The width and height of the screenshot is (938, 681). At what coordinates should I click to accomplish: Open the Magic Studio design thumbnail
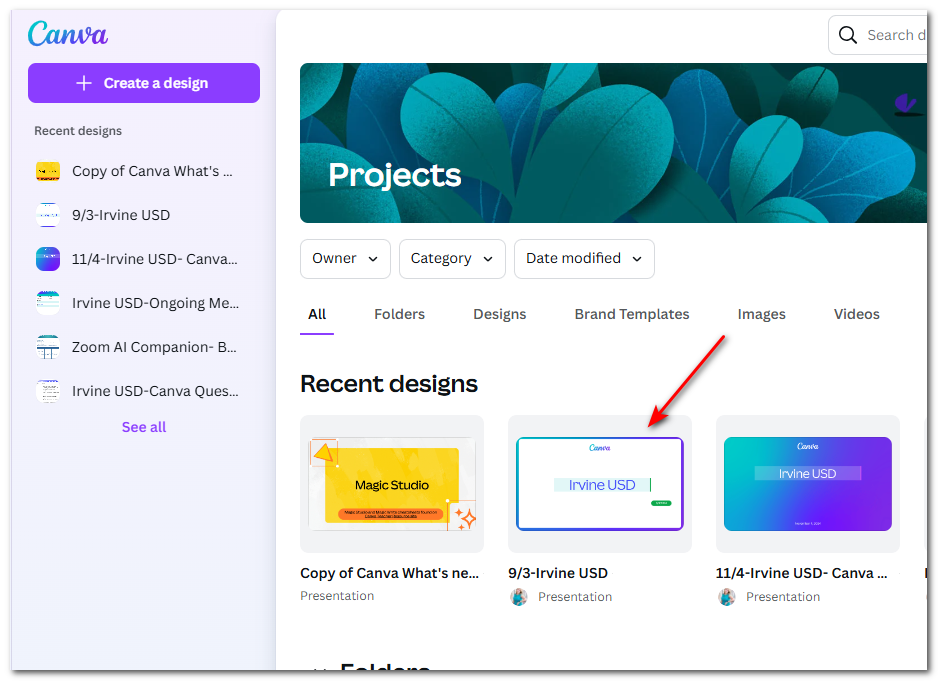pos(392,484)
